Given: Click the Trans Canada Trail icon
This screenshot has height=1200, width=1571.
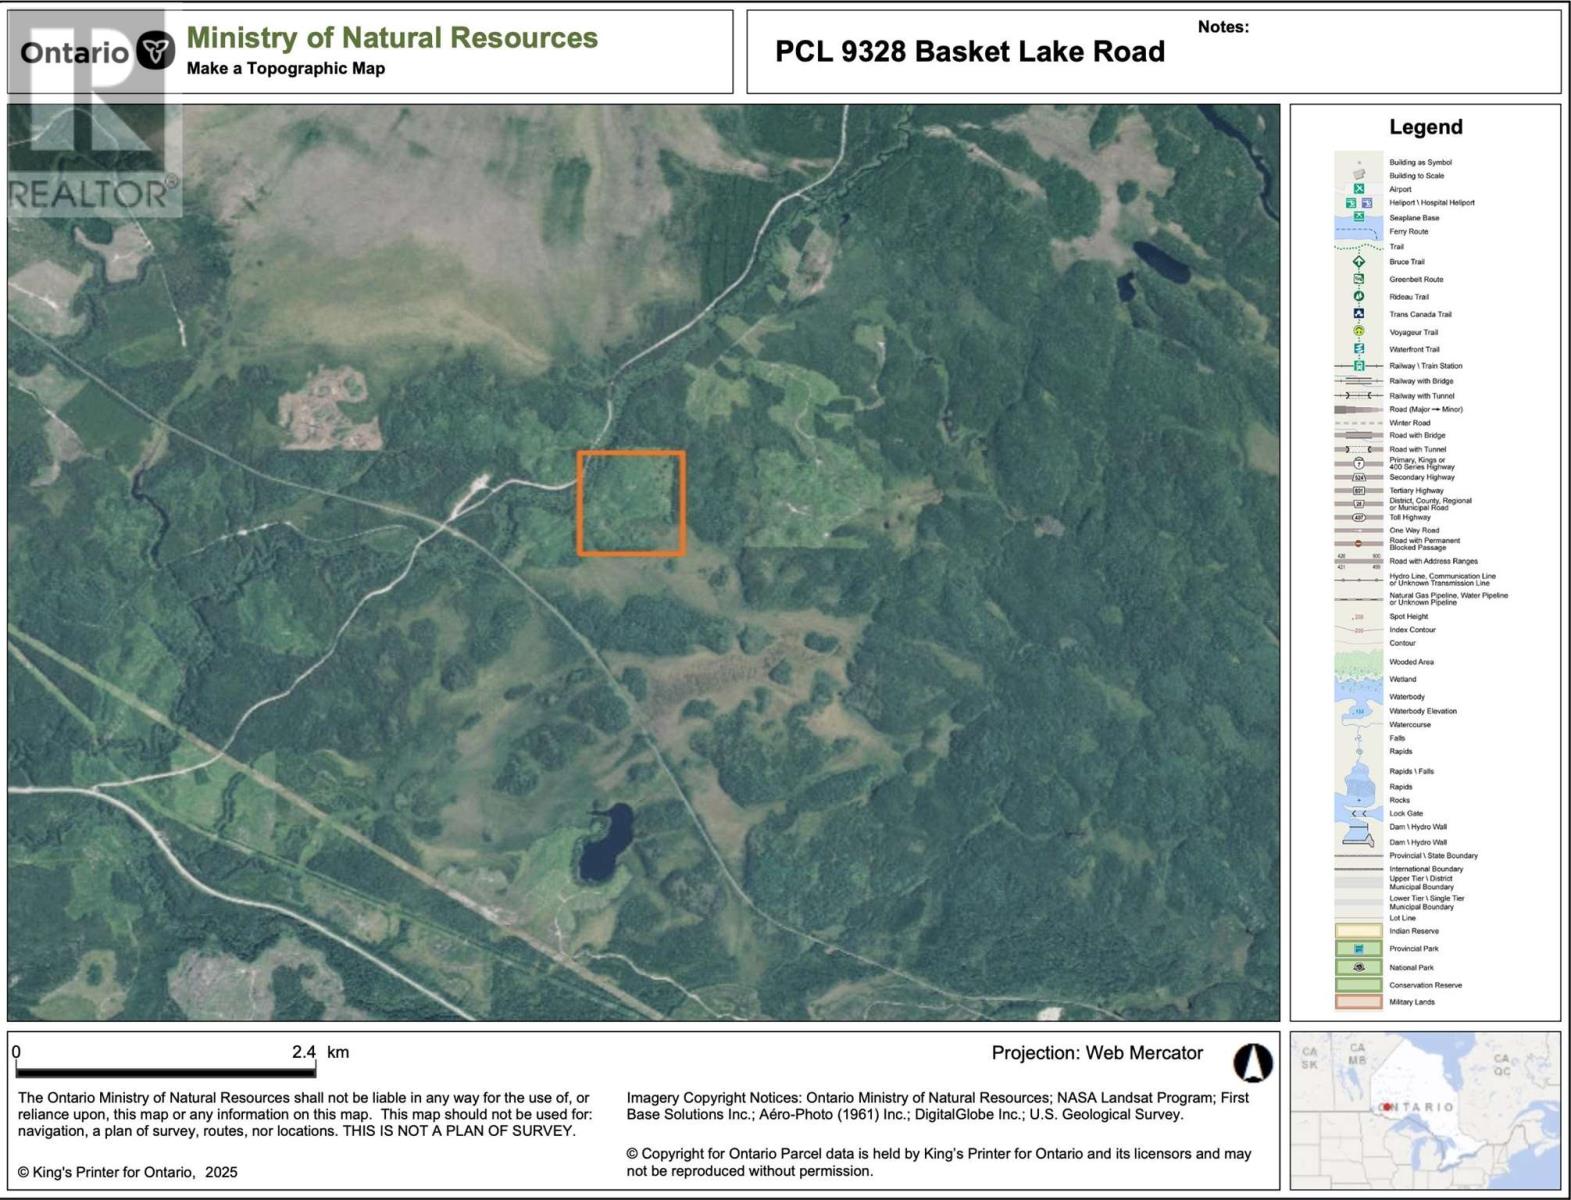Looking at the screenshot, I should point(1358,314).
